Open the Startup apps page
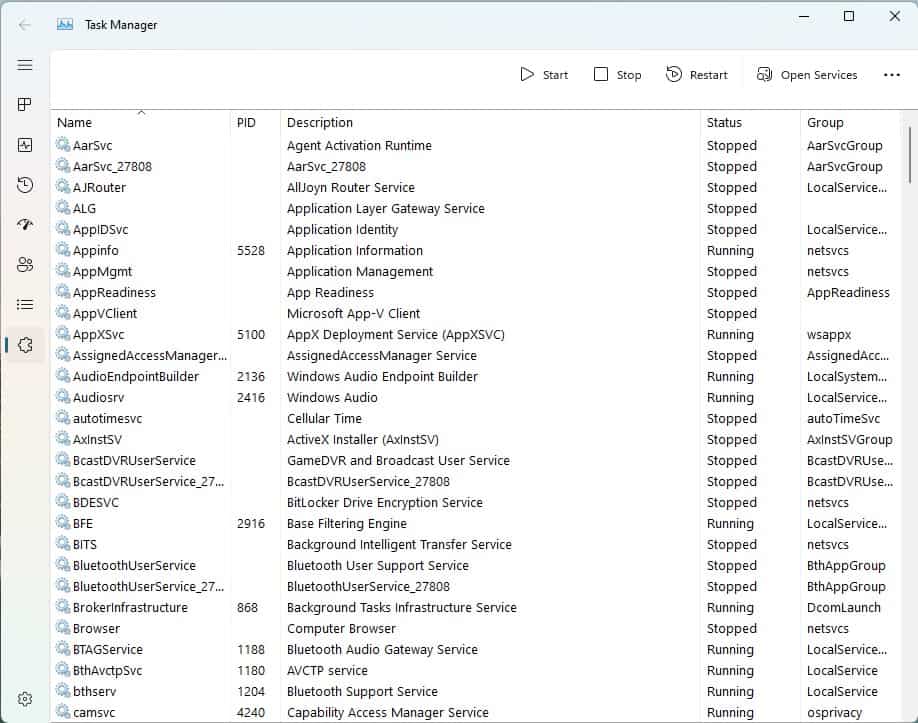Screen dimensions: 918x723 (x=25, y=225)
